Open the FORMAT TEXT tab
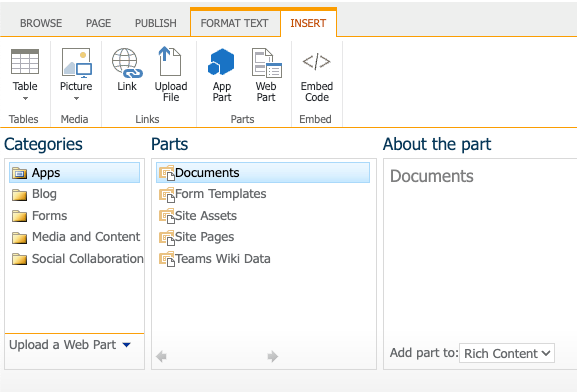 pyautogui.click(x=234, y=23)
